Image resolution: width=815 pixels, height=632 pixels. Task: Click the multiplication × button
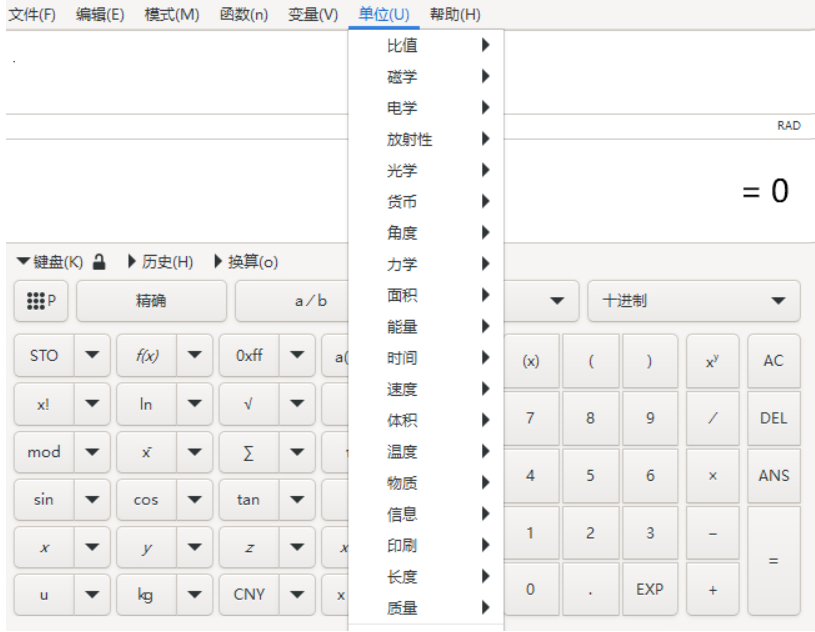pyautogui.click(x=713, y=476)
